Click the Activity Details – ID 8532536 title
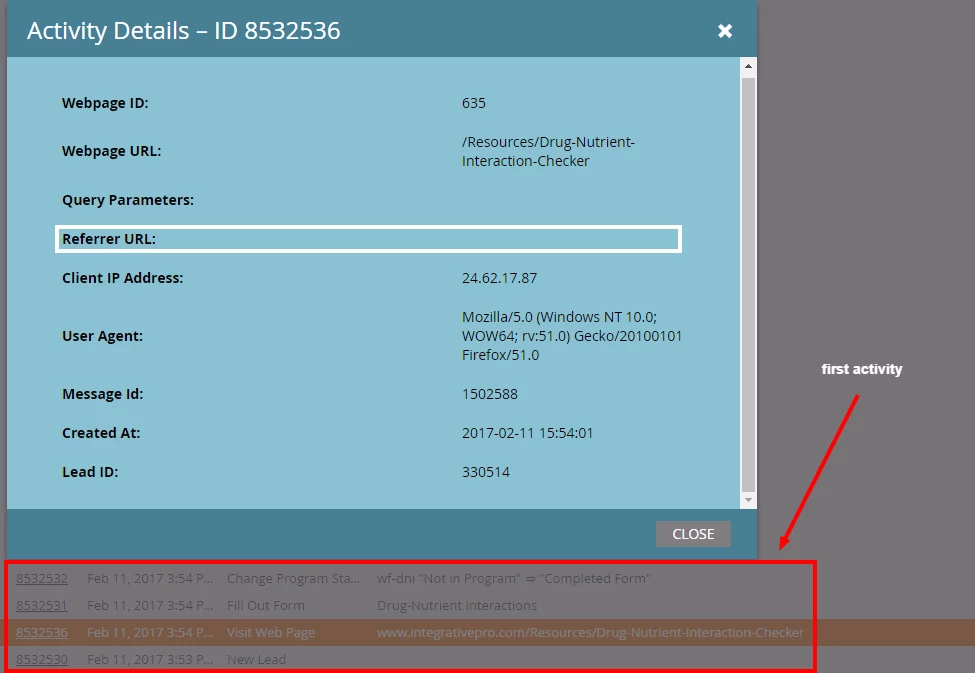The height and width of the screenshot is (673, 975). click(183, 30)
